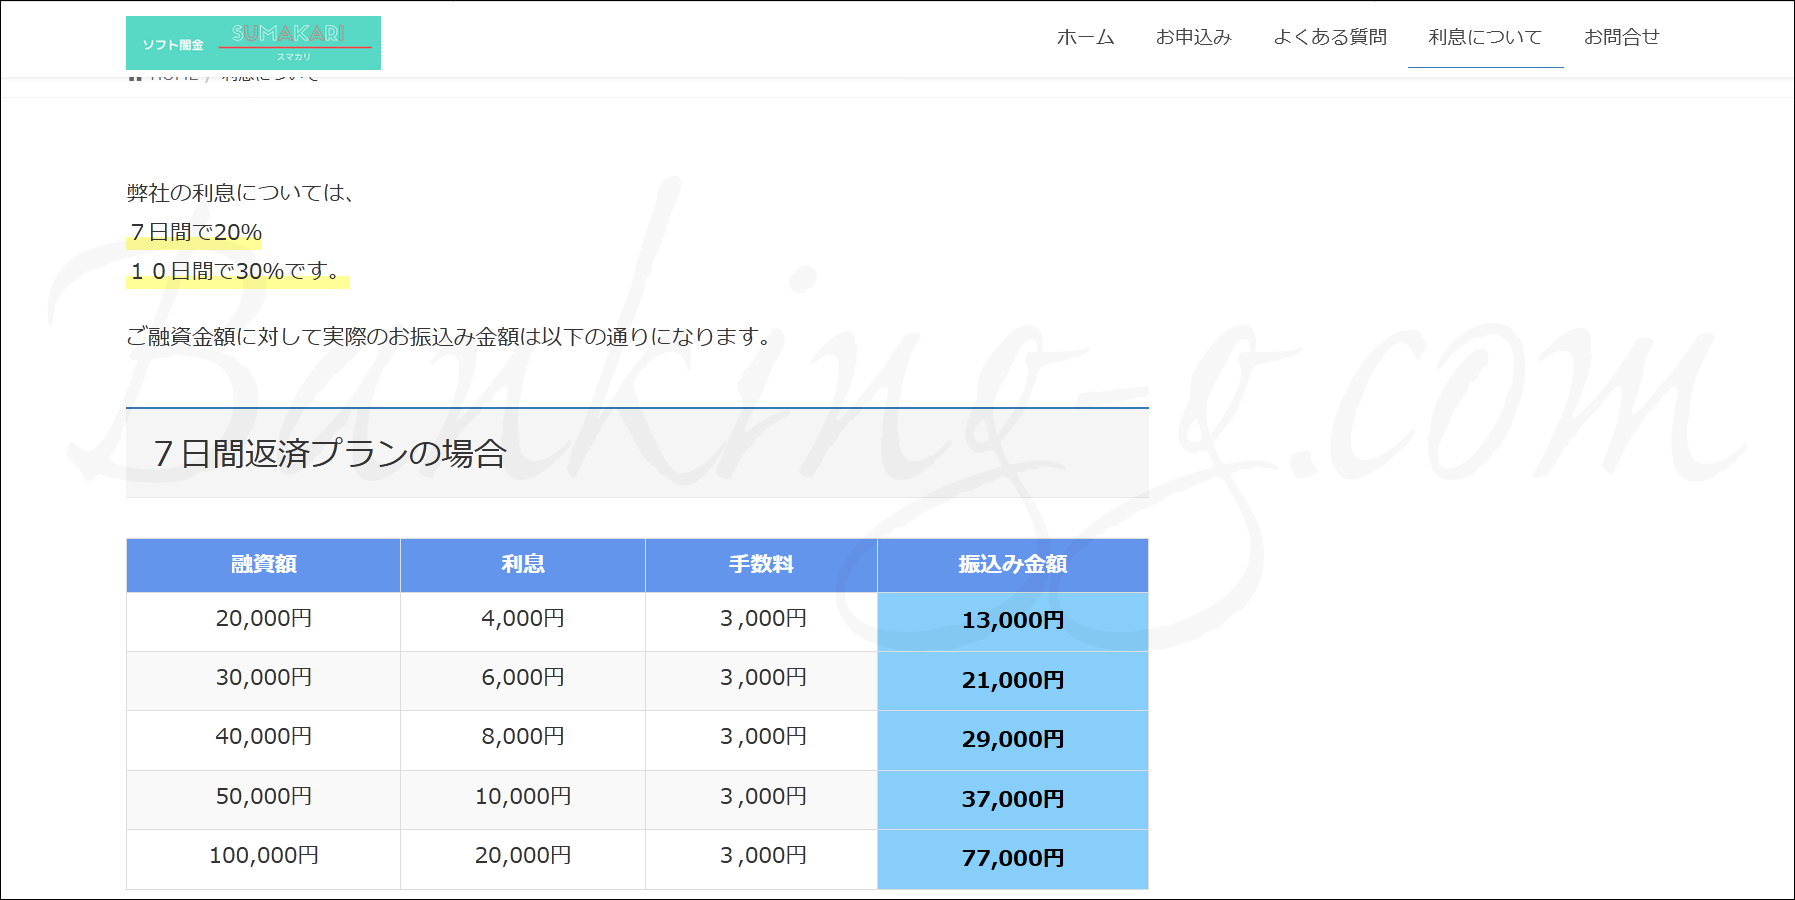Open the ホーム navigation menu item
The height and width of the screenshot is (900, 1795).
pos(1085,37)
